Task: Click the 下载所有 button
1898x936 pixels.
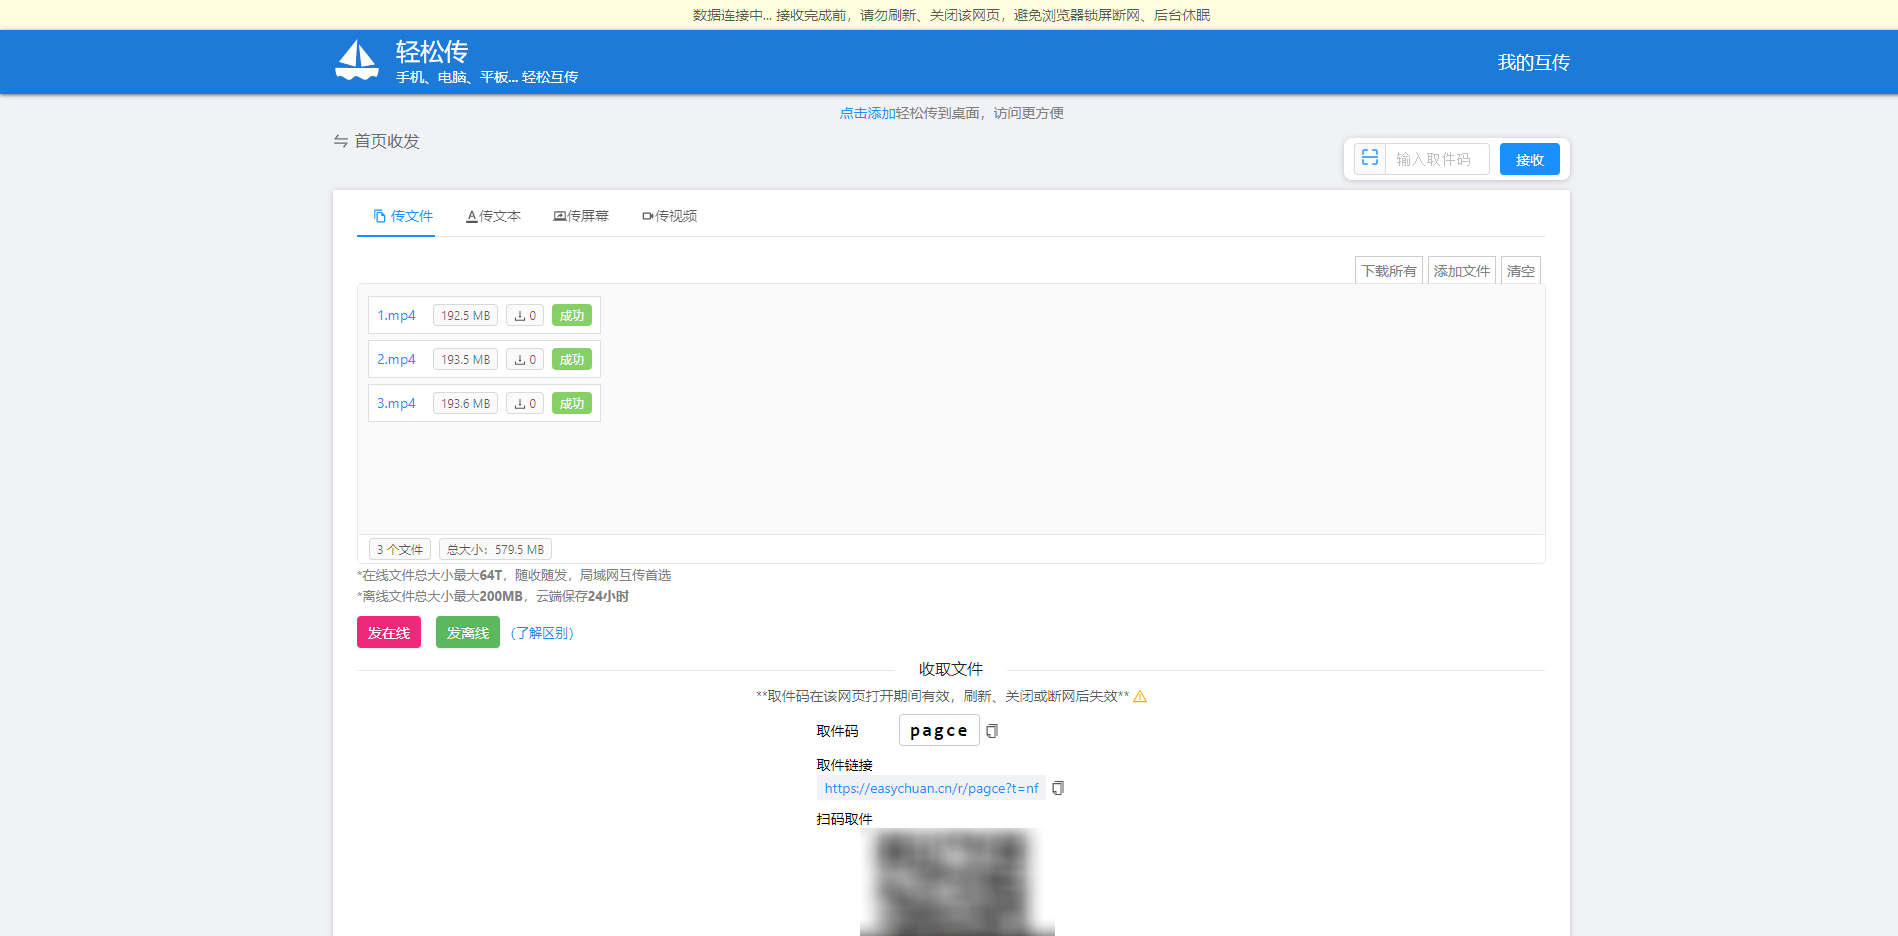Action: (x=1388, y=270)
